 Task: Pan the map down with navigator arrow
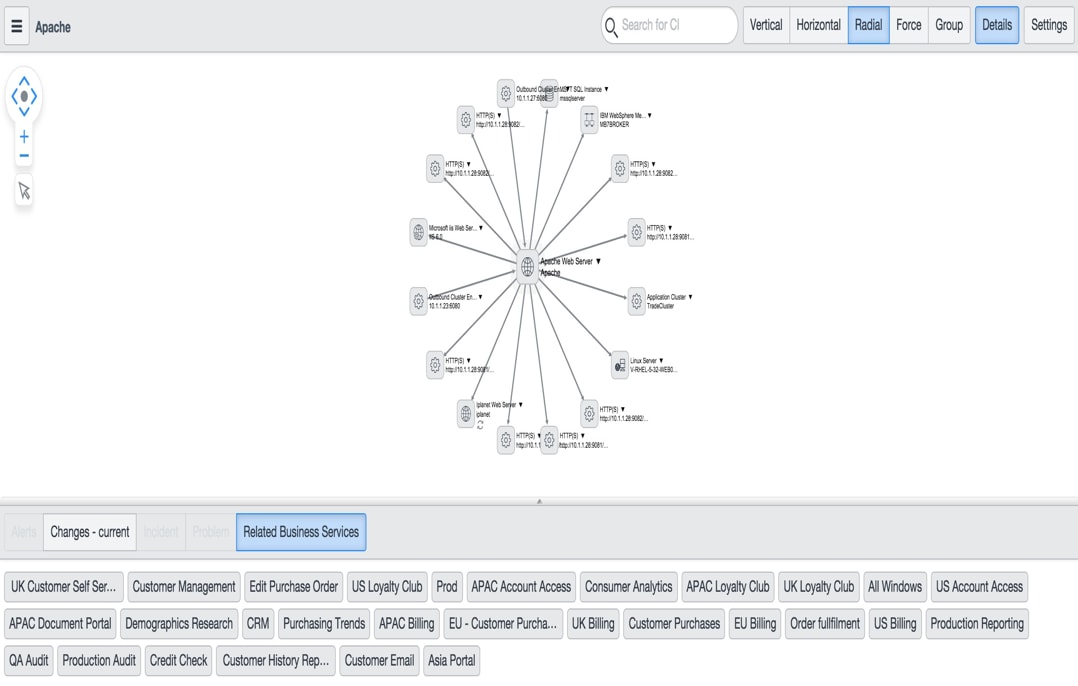pyautogui.click(x=24, y=111)
